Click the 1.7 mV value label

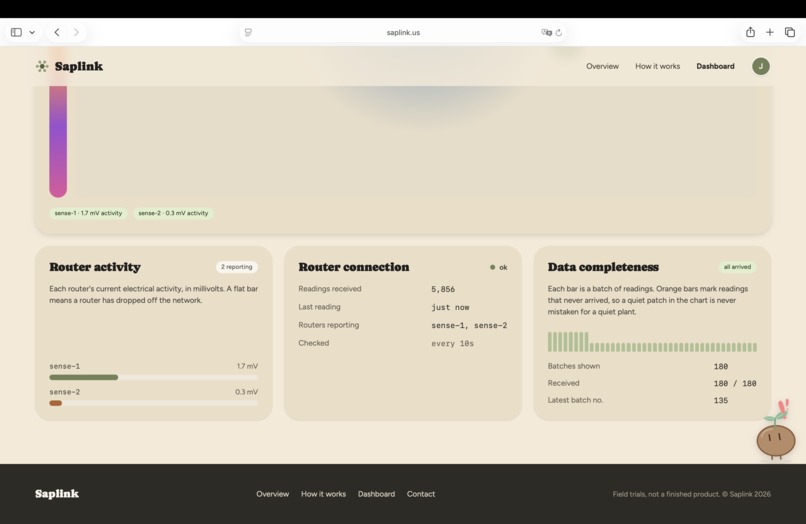pyautogui.click(x=247, y=366)
